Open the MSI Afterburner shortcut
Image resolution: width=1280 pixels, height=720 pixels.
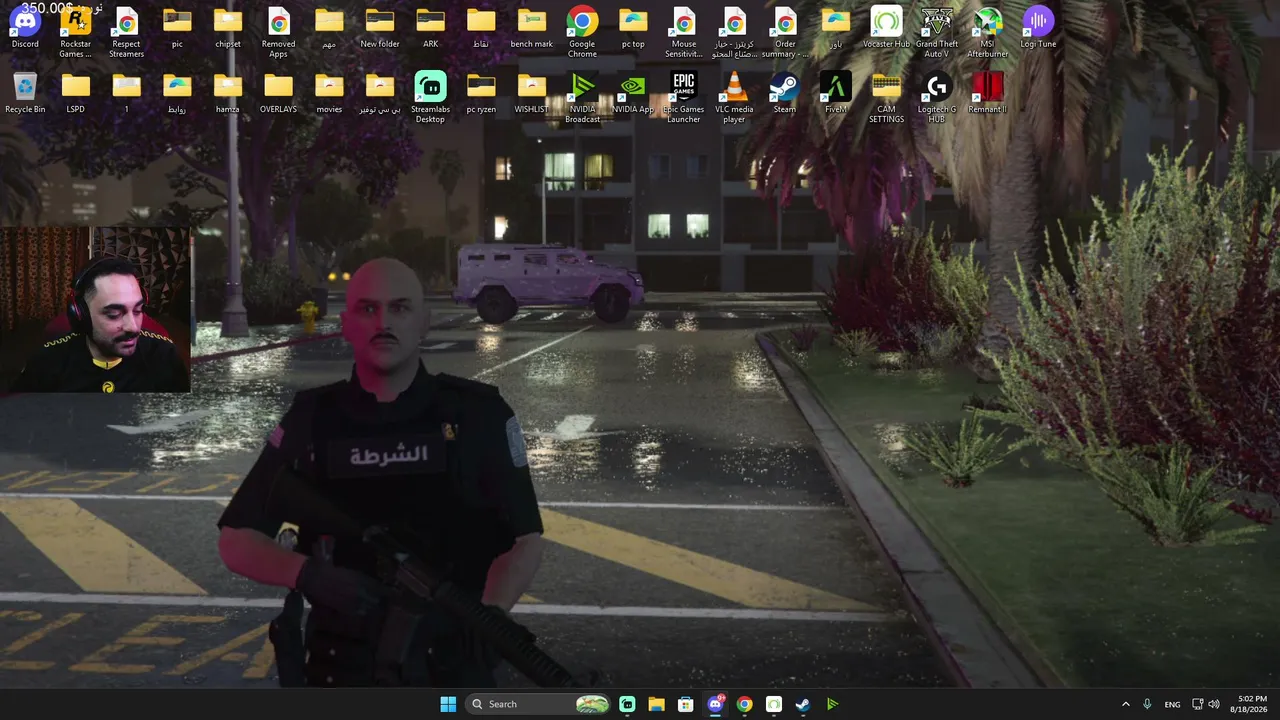(988, 32)
